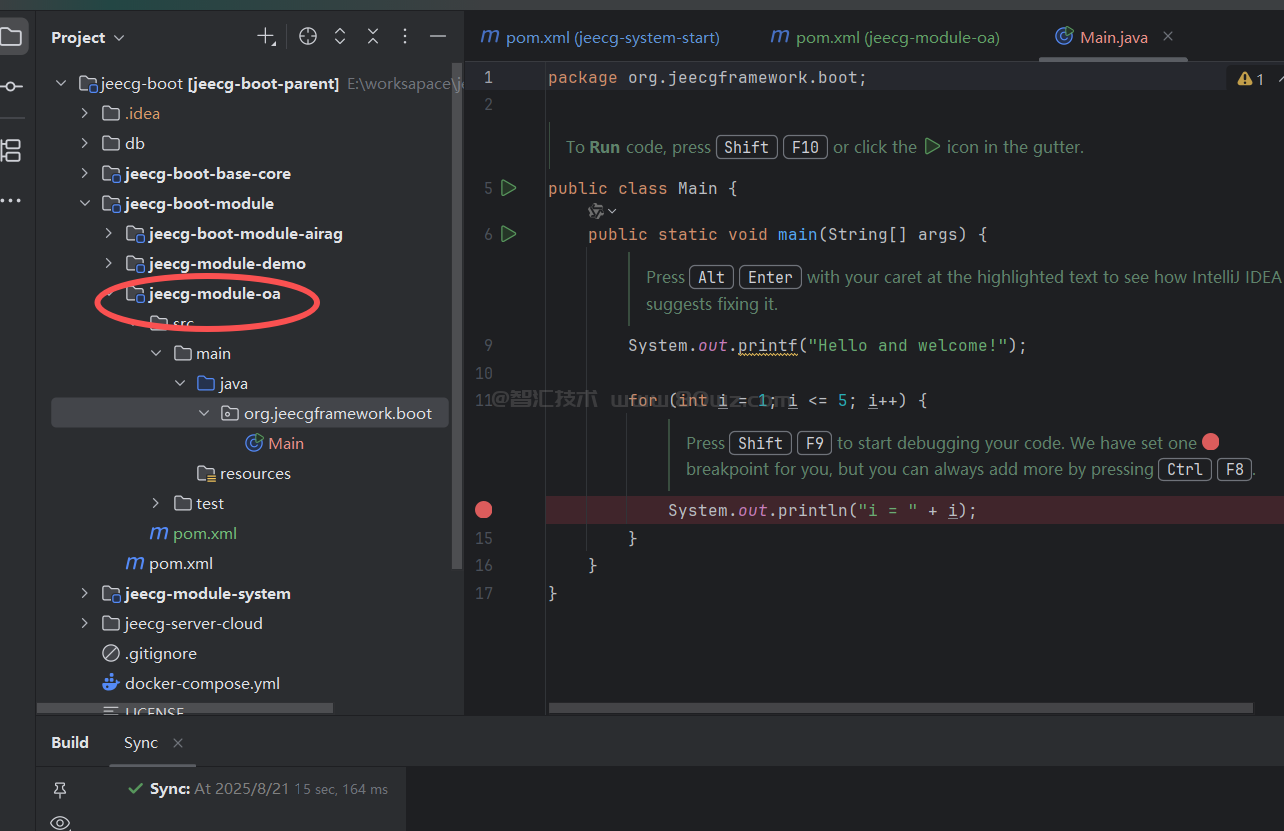Open Project view dropdown
1284x831 pixels.
click(x=88, y=37)
